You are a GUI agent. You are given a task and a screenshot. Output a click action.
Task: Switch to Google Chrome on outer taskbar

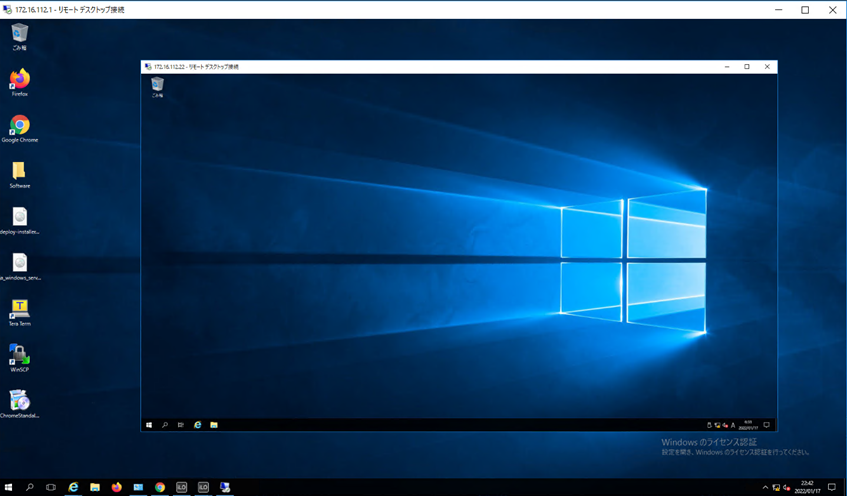[160, 487]
